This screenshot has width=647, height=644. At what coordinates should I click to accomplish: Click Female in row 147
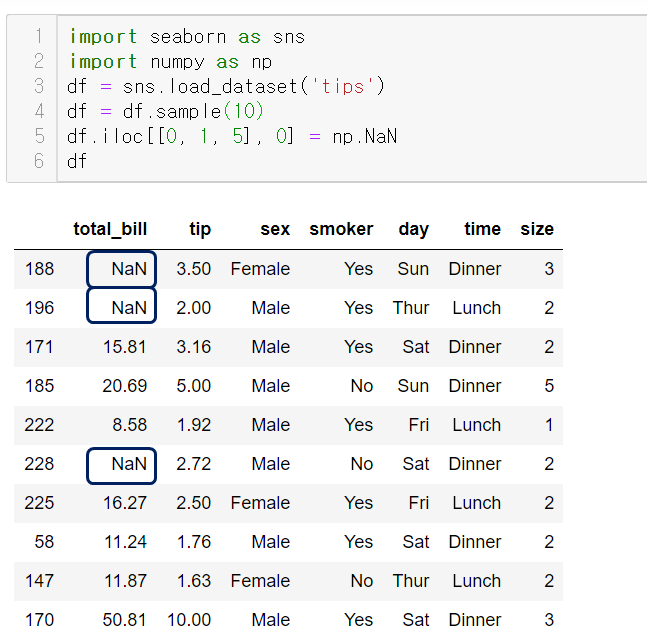[x=260, y=581]
